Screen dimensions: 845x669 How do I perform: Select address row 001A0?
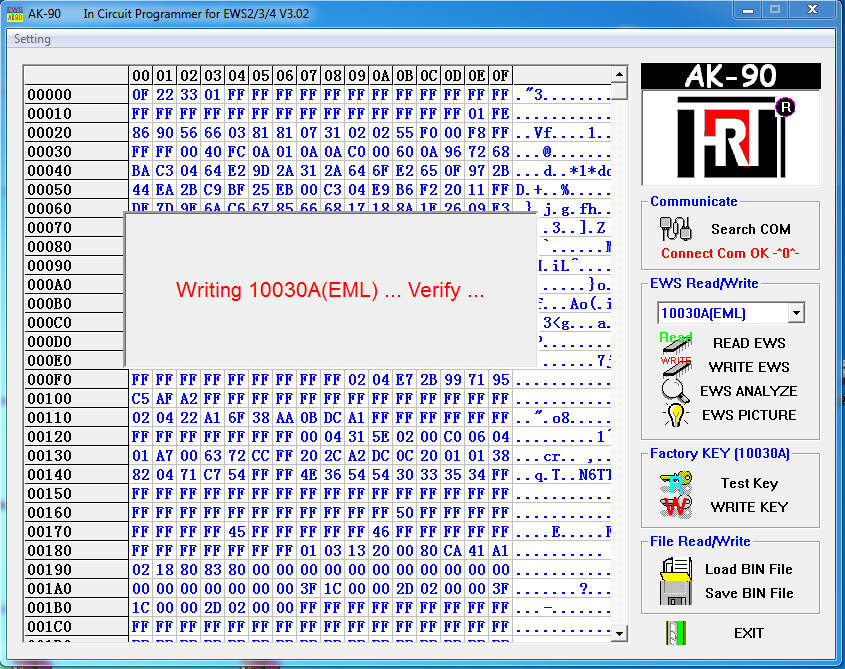coord(76,589)
